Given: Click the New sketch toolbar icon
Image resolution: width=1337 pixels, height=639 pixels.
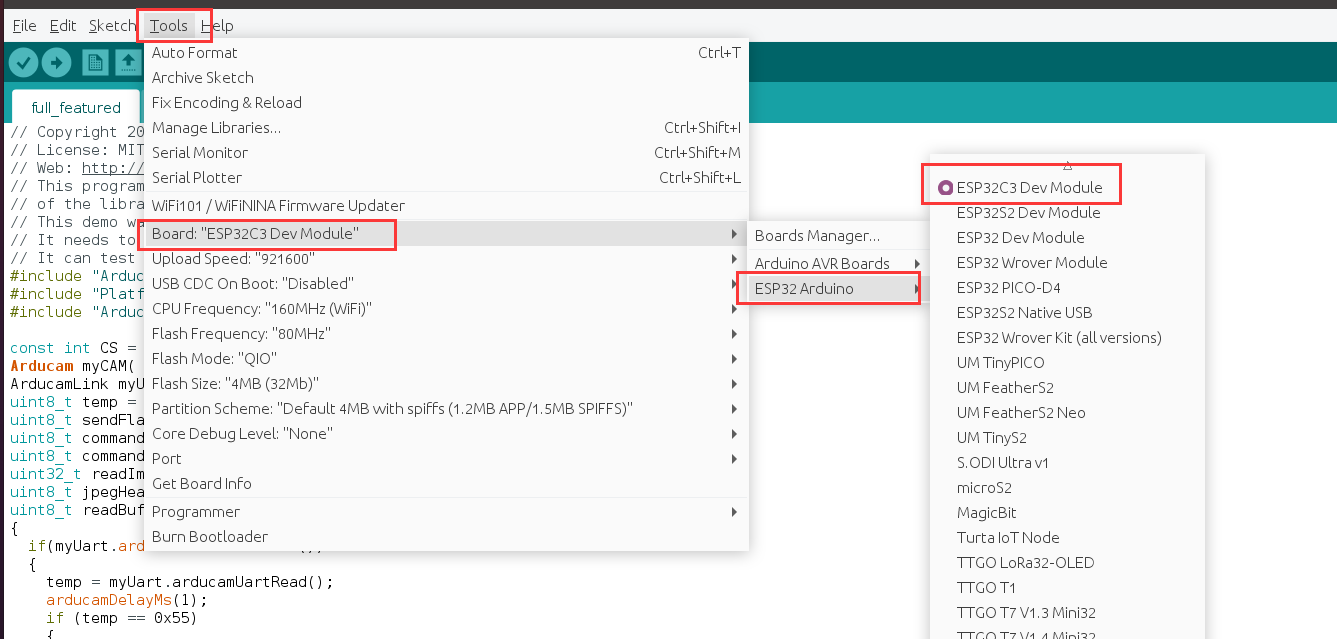Looking at the screenshot, I should pos(95,63).
